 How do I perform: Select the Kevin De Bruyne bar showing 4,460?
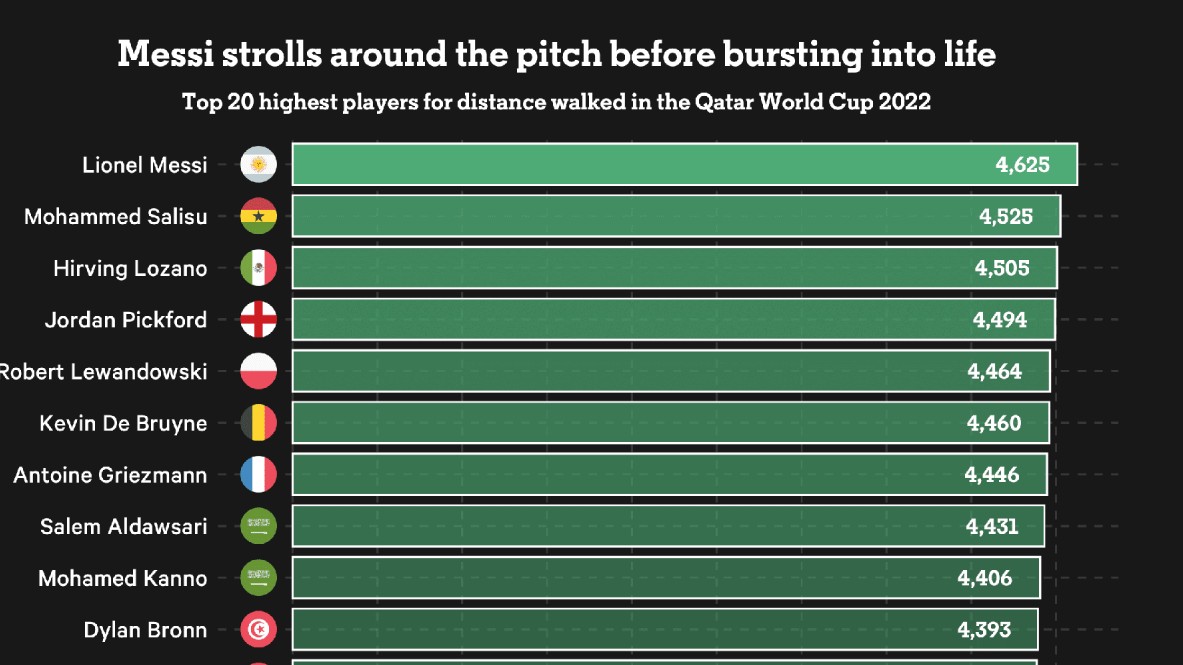tap(670, 423)
